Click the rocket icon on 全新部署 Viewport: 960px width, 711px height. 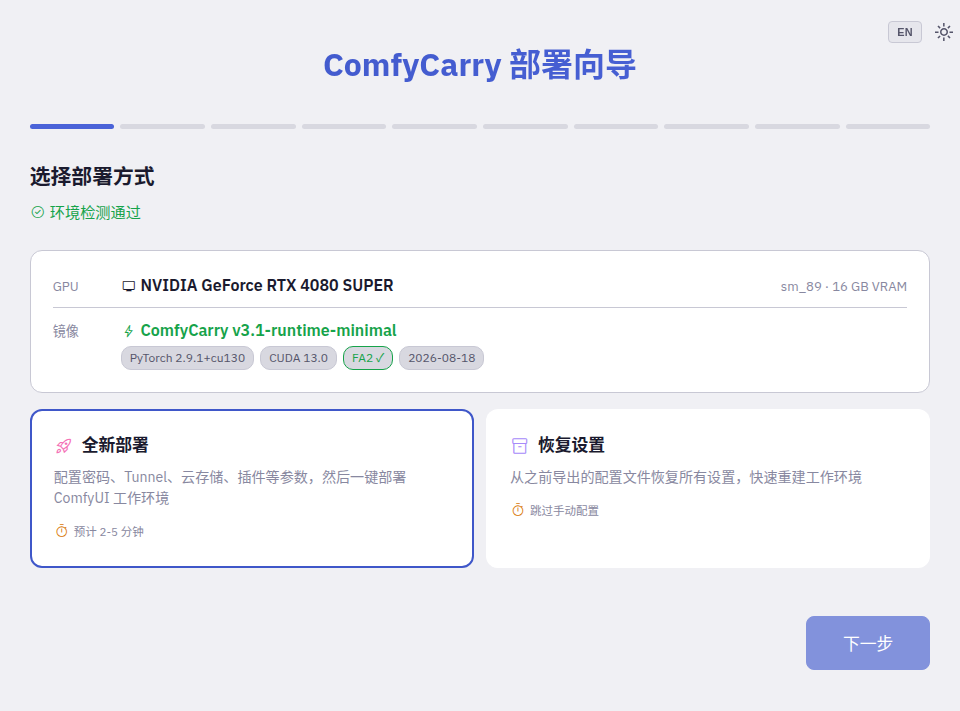(64, 446)
